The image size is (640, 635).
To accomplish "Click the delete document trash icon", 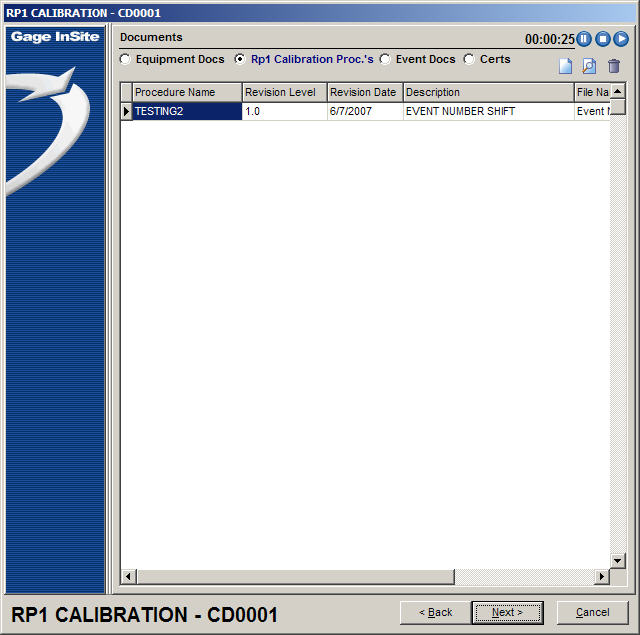I will (x=614, y=66).
